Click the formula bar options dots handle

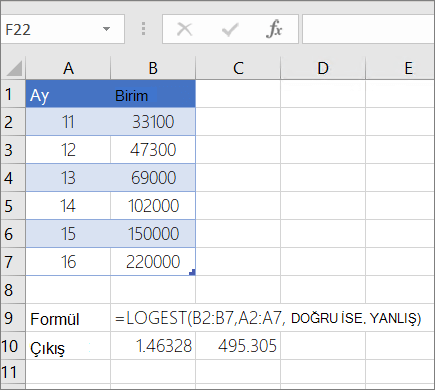point(143,29)
